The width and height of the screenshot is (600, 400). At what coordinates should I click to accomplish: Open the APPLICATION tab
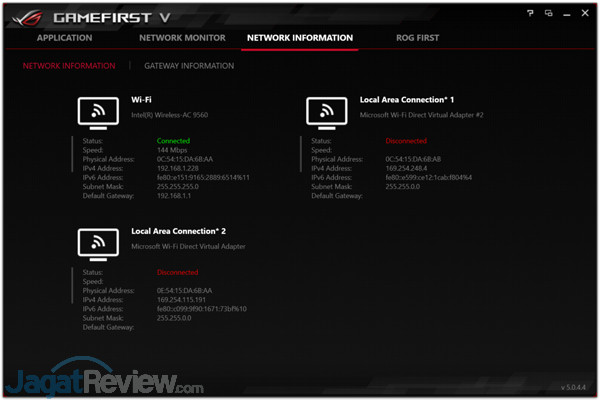[x=64, y=38]
